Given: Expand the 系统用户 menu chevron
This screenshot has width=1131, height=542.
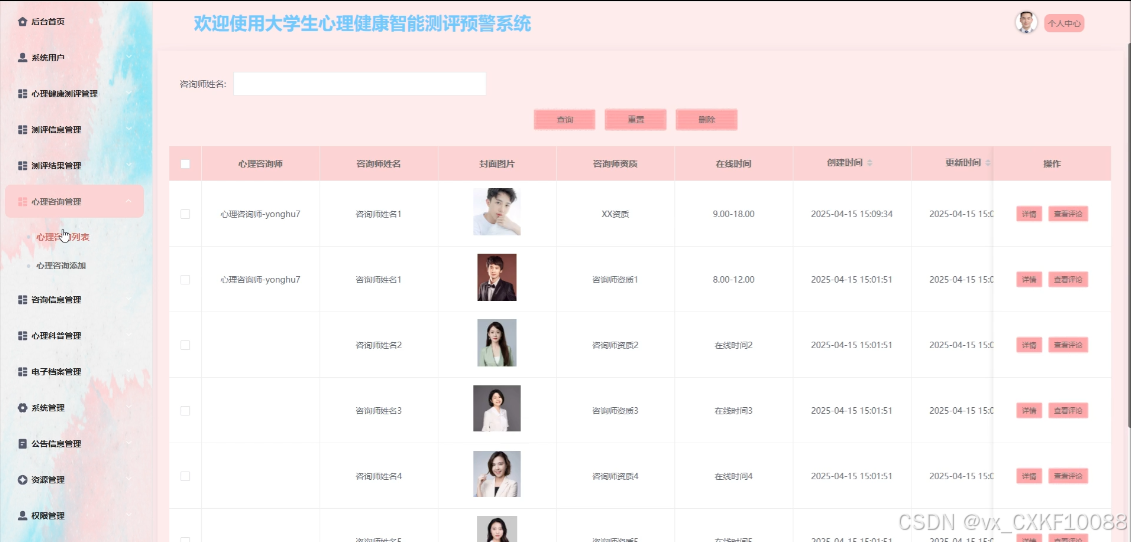Looking at the screenshot, I should pos(128,58).
